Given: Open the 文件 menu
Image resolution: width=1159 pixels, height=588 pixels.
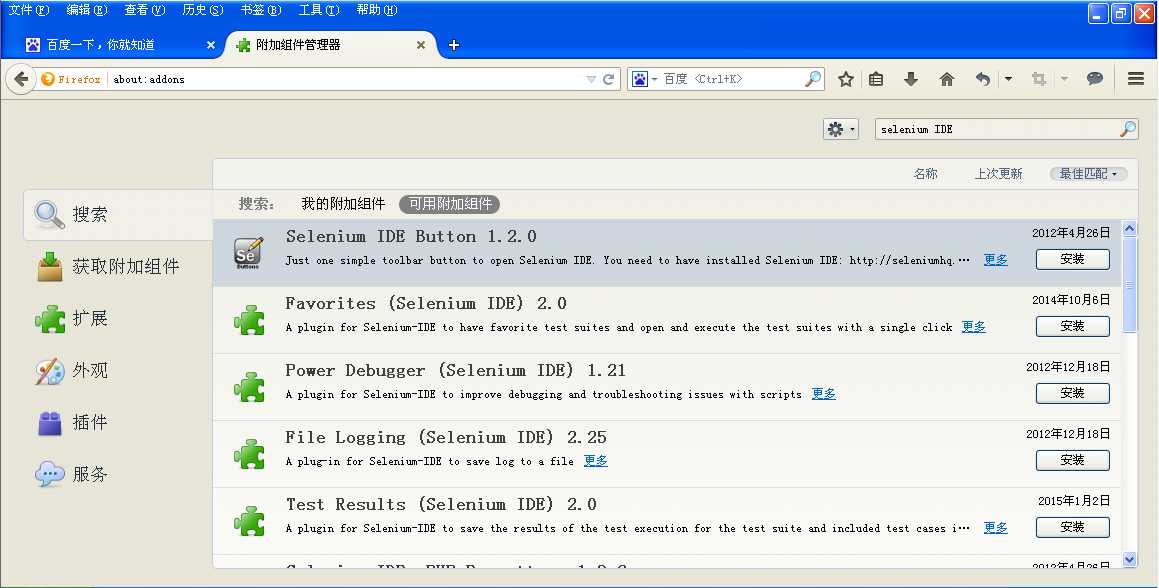Looking at the screenshot, I should [x=29, y=10].
